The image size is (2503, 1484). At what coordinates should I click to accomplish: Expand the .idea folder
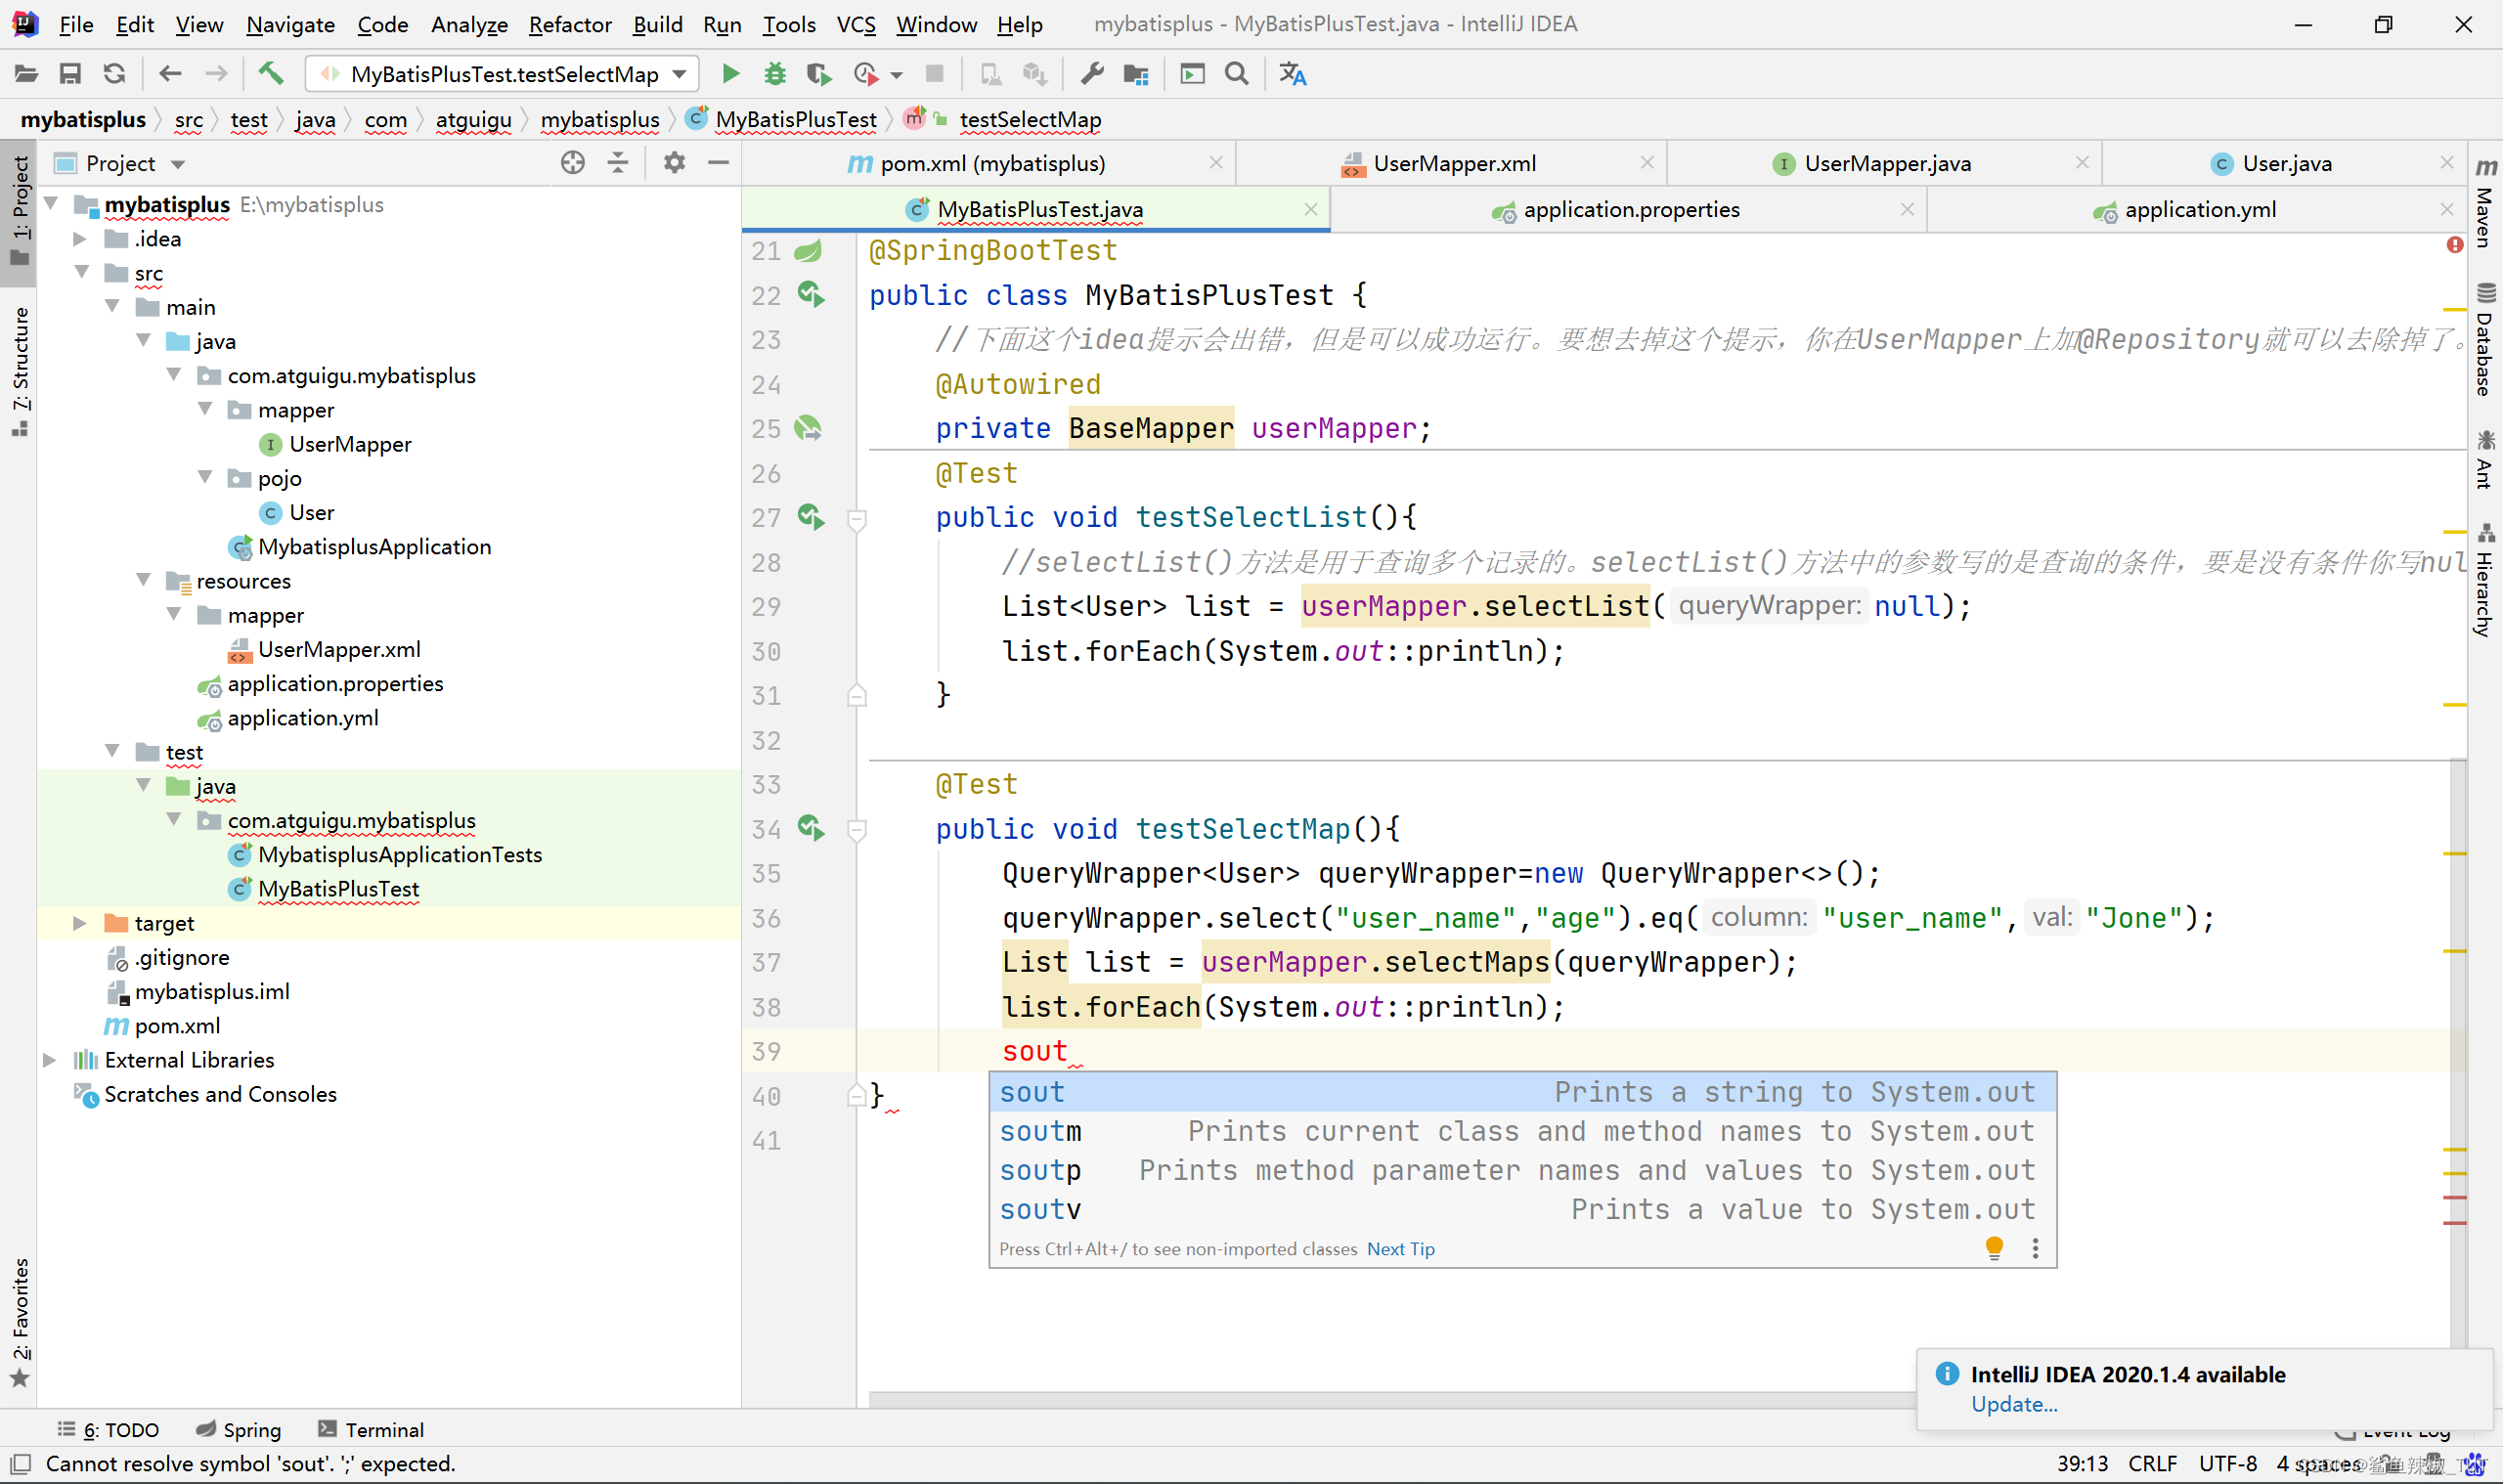coord(80,239)
